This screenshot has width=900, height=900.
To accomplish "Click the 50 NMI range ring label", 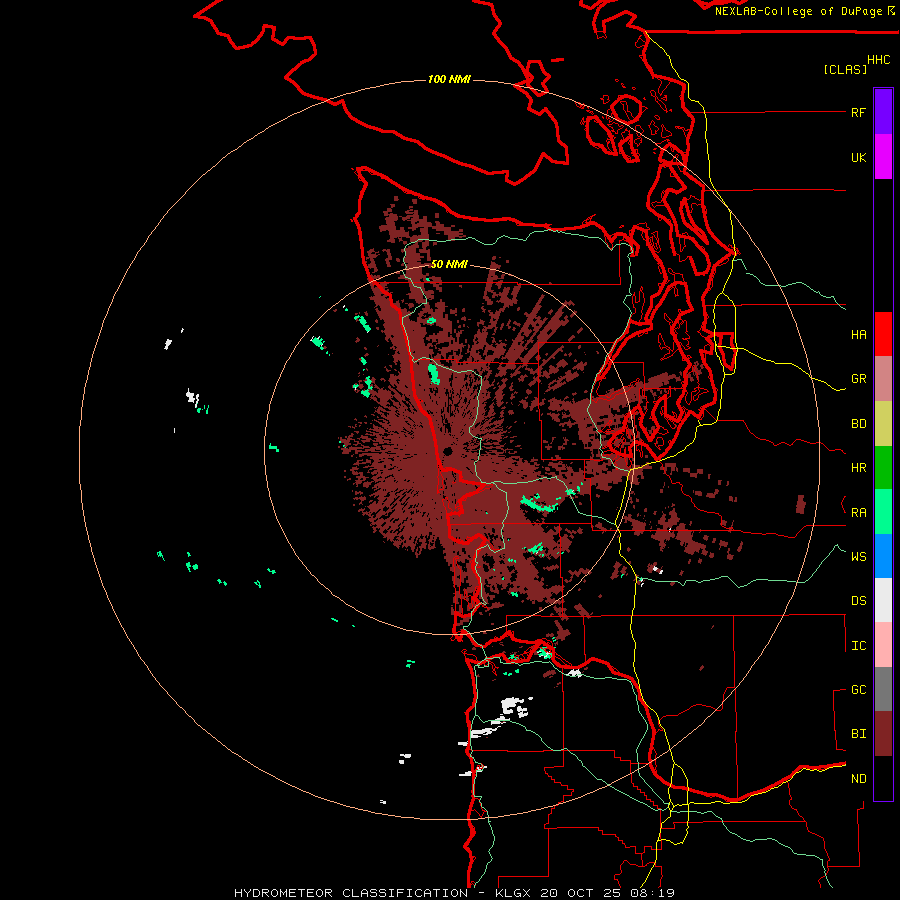I will tap(449, 264).
